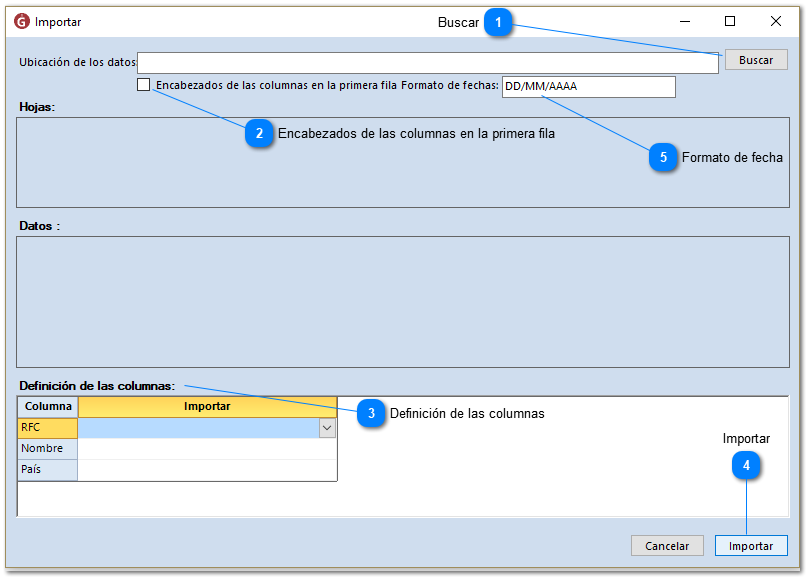Enable column headers in first row checkbox
Viewport: 809px width, 580px height.
click(144, 86)
